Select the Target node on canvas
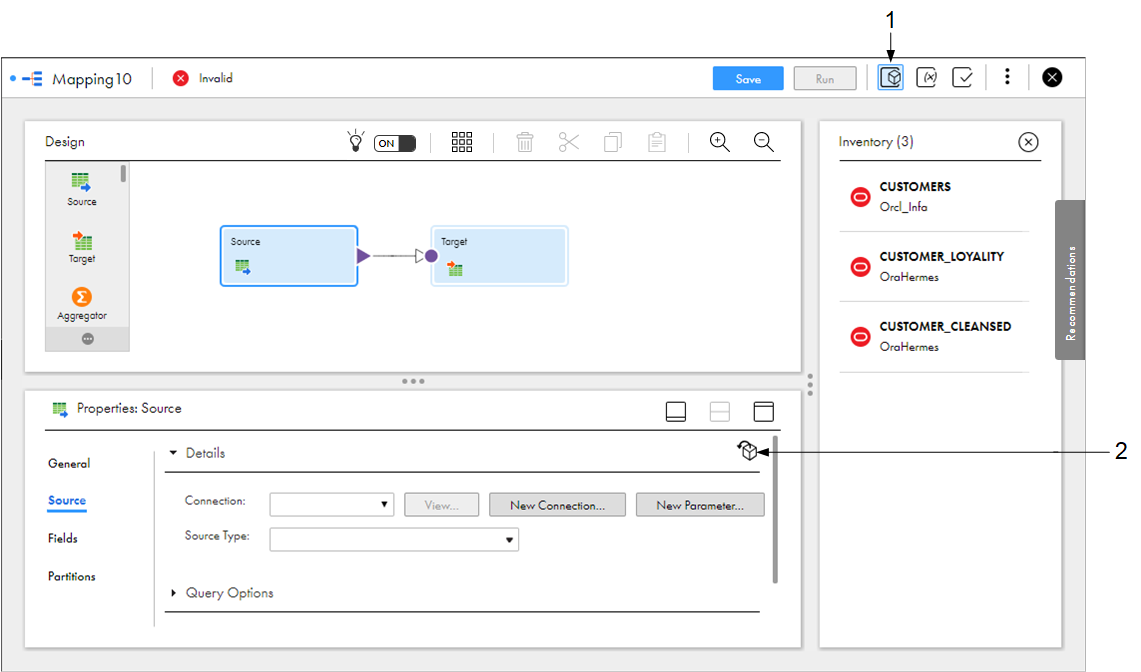 (x=499, y=256)
